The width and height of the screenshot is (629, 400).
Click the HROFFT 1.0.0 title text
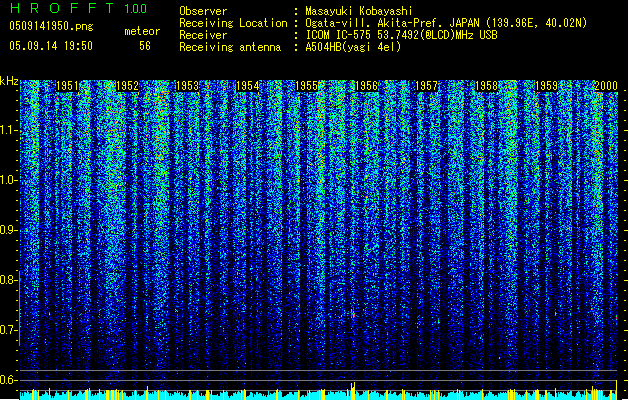tap(78, 8)
